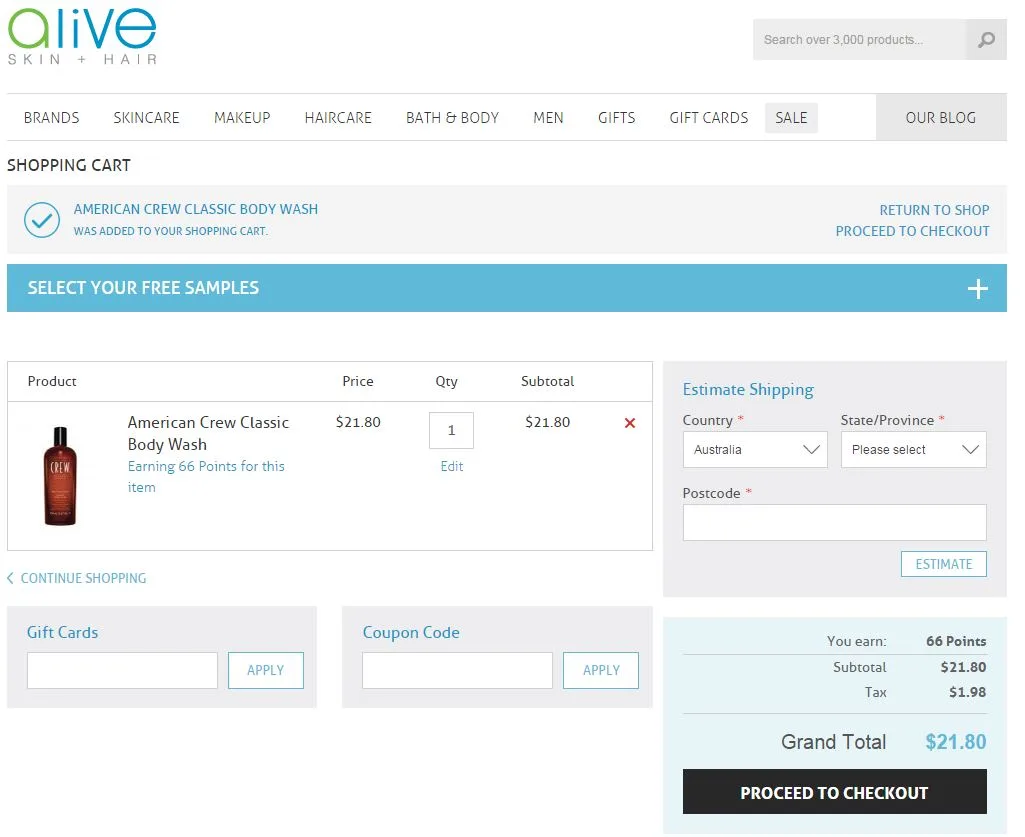
Task: Remove American Crew Body Wash with red X
Action: coord(630,423)
